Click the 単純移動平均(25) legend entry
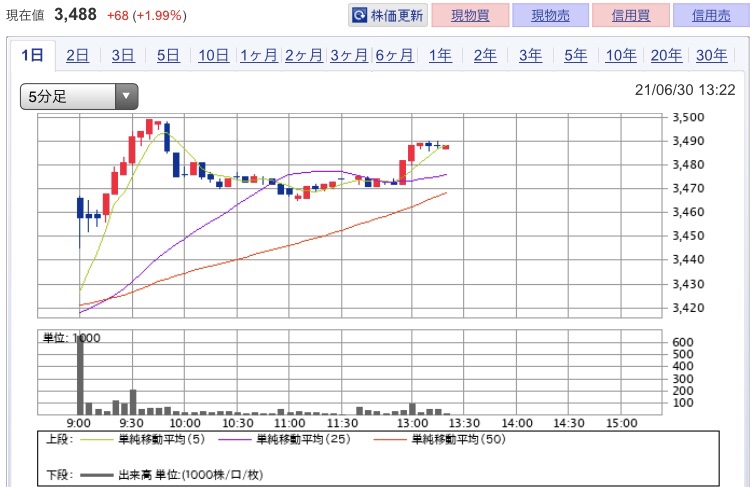Image resolution: width=750 pixels, height=487 pixels. pyautogui.click(x=284, y=439)
